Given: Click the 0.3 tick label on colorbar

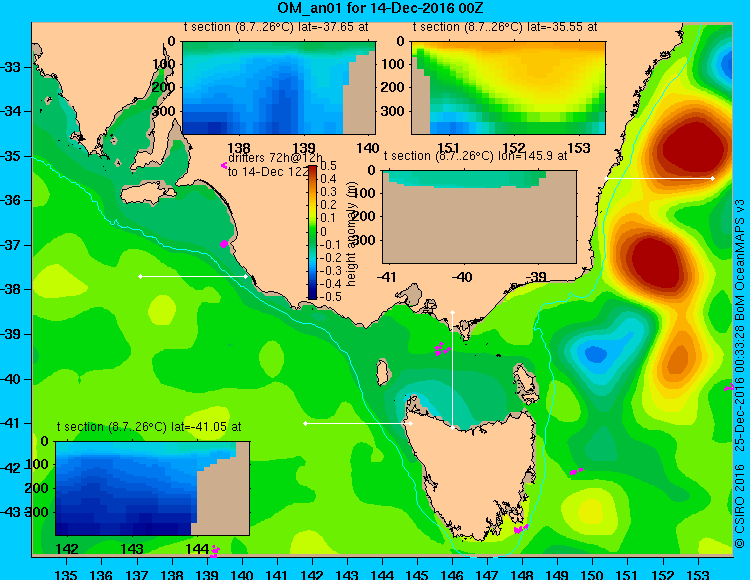Looking at the screenshot, I should pyautogui.click(x=328, y=192).
